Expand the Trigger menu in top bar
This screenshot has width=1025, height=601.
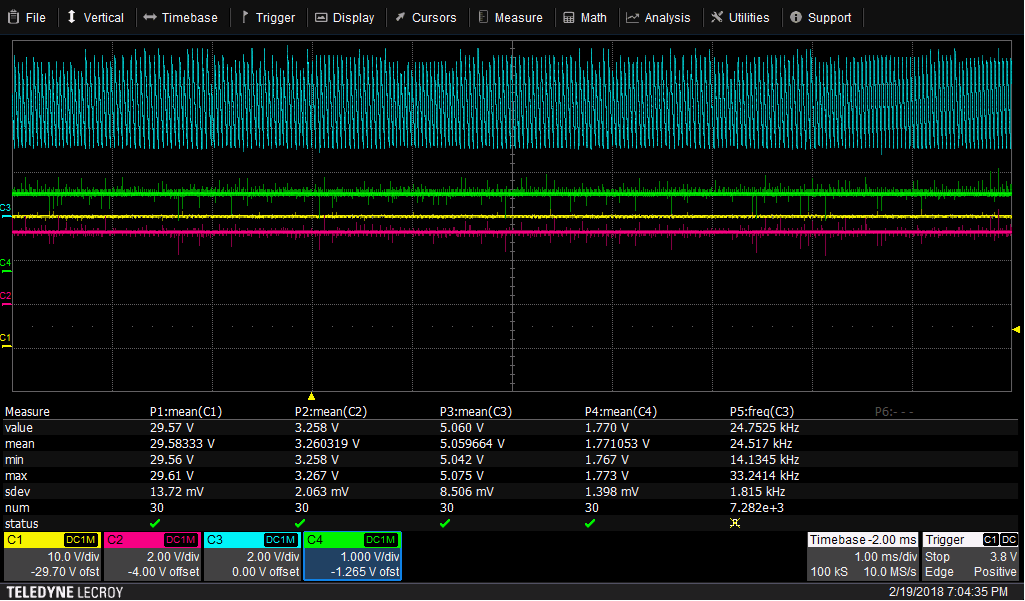(267, 17)
